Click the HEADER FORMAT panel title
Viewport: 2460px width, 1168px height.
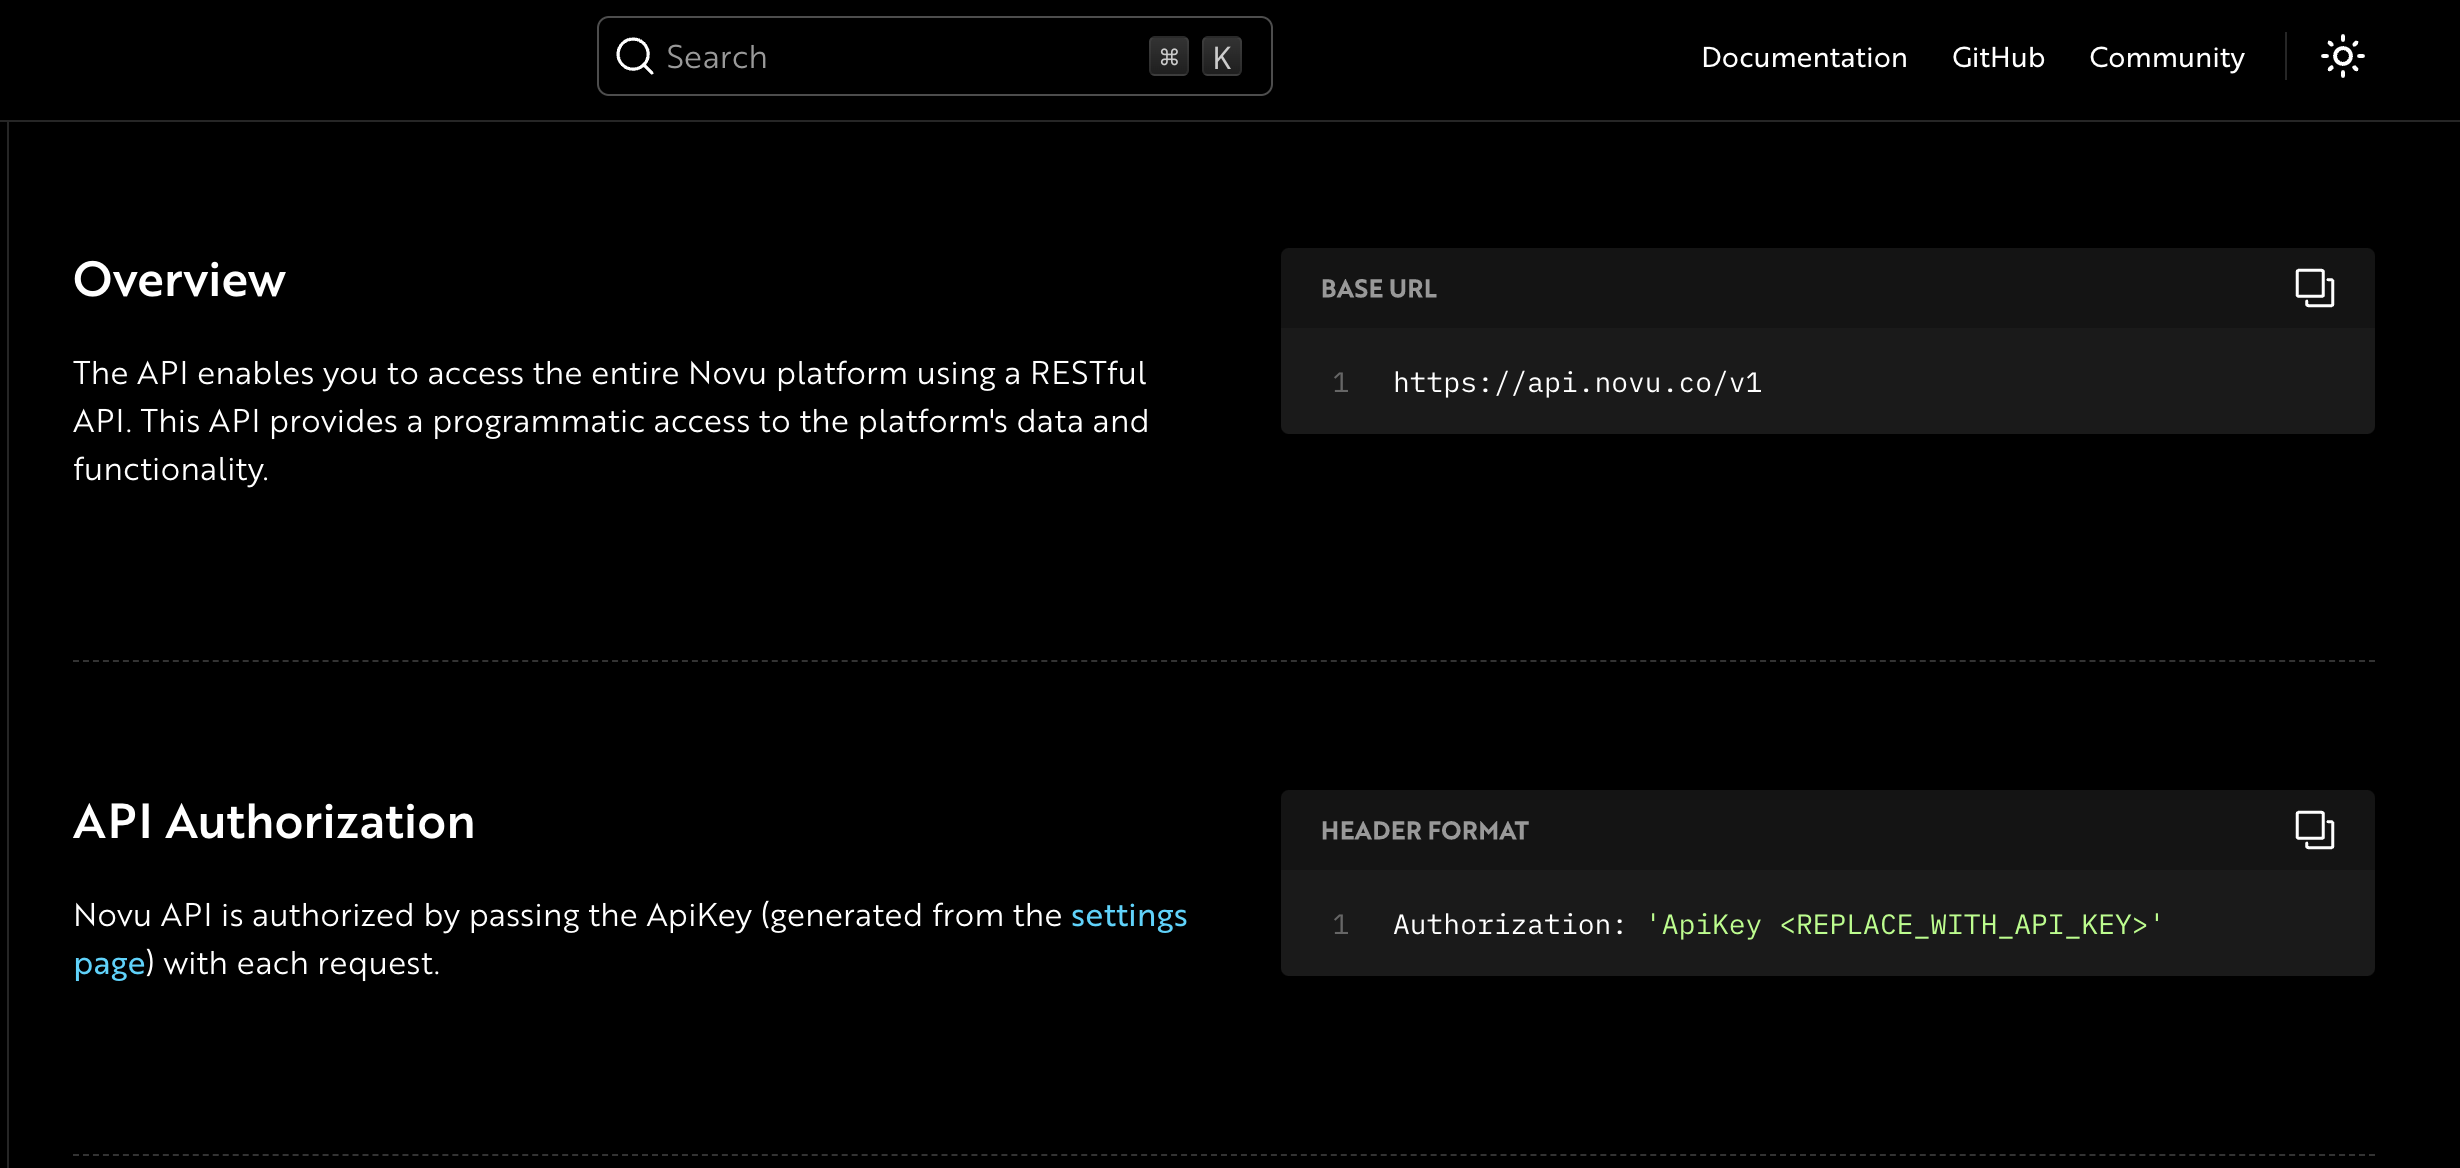pyautogui.click(x=1424, y=831)
